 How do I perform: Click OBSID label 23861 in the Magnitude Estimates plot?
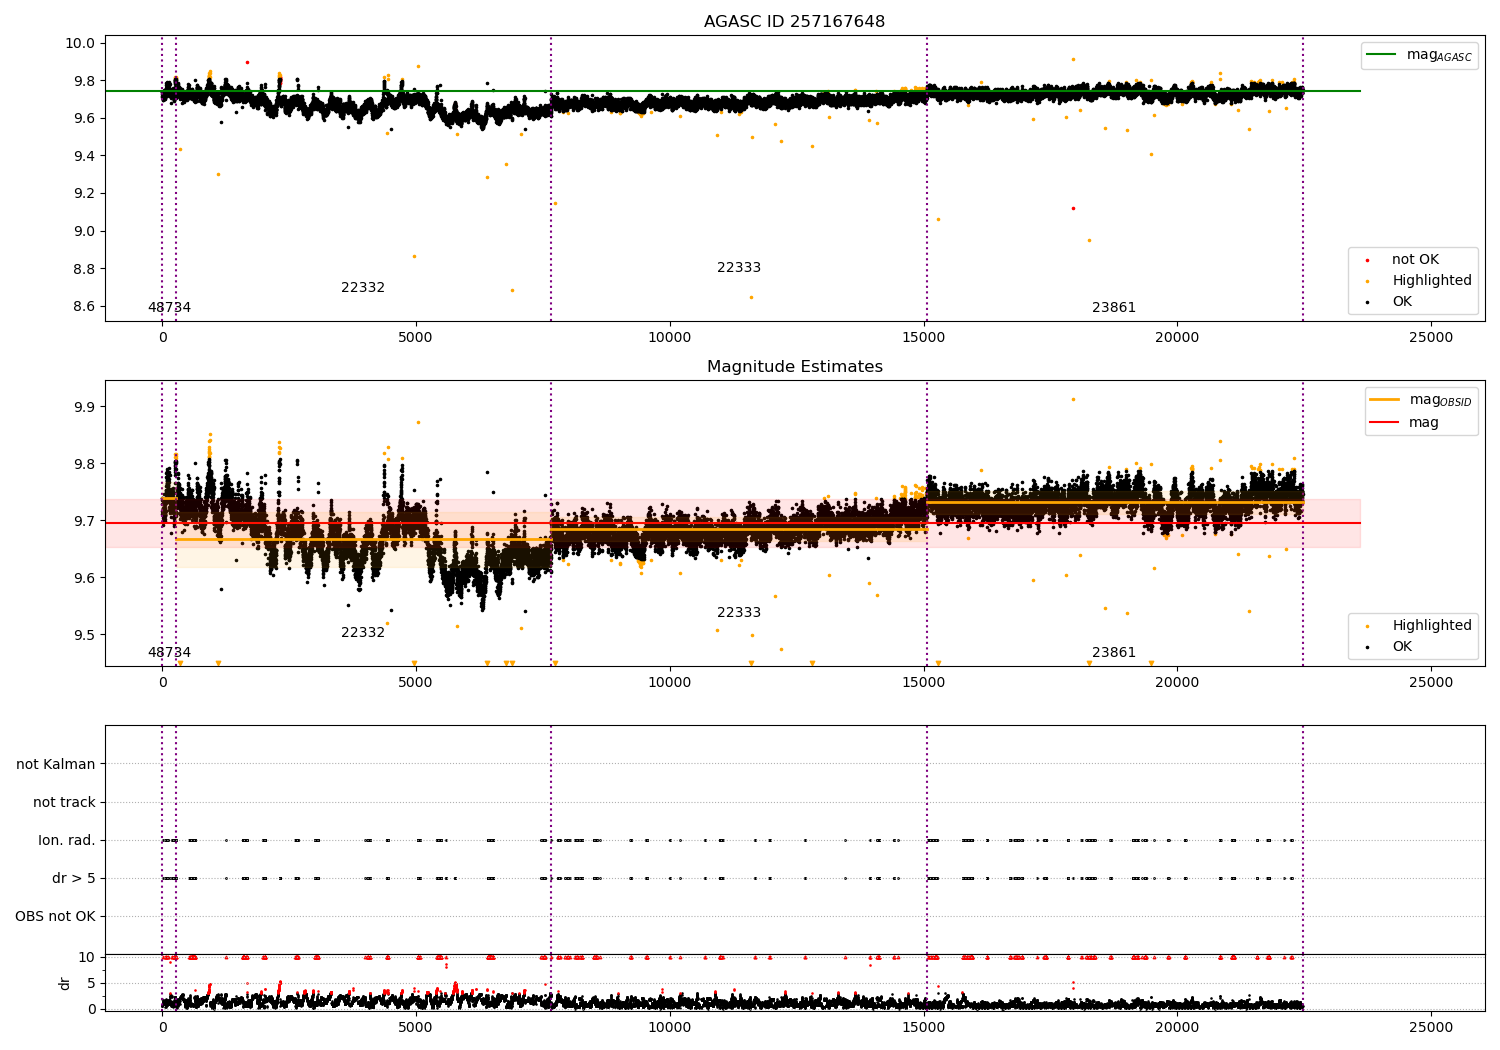tap(1114, 653)
